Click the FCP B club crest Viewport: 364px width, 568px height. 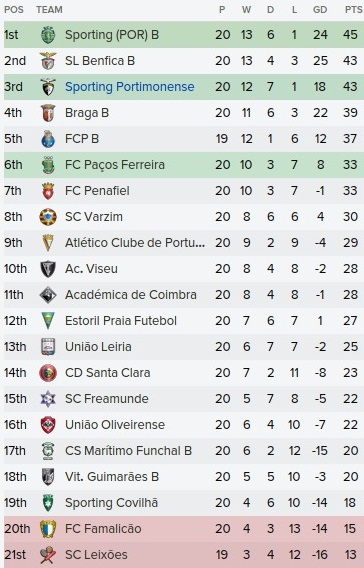(x=48, y=139)
